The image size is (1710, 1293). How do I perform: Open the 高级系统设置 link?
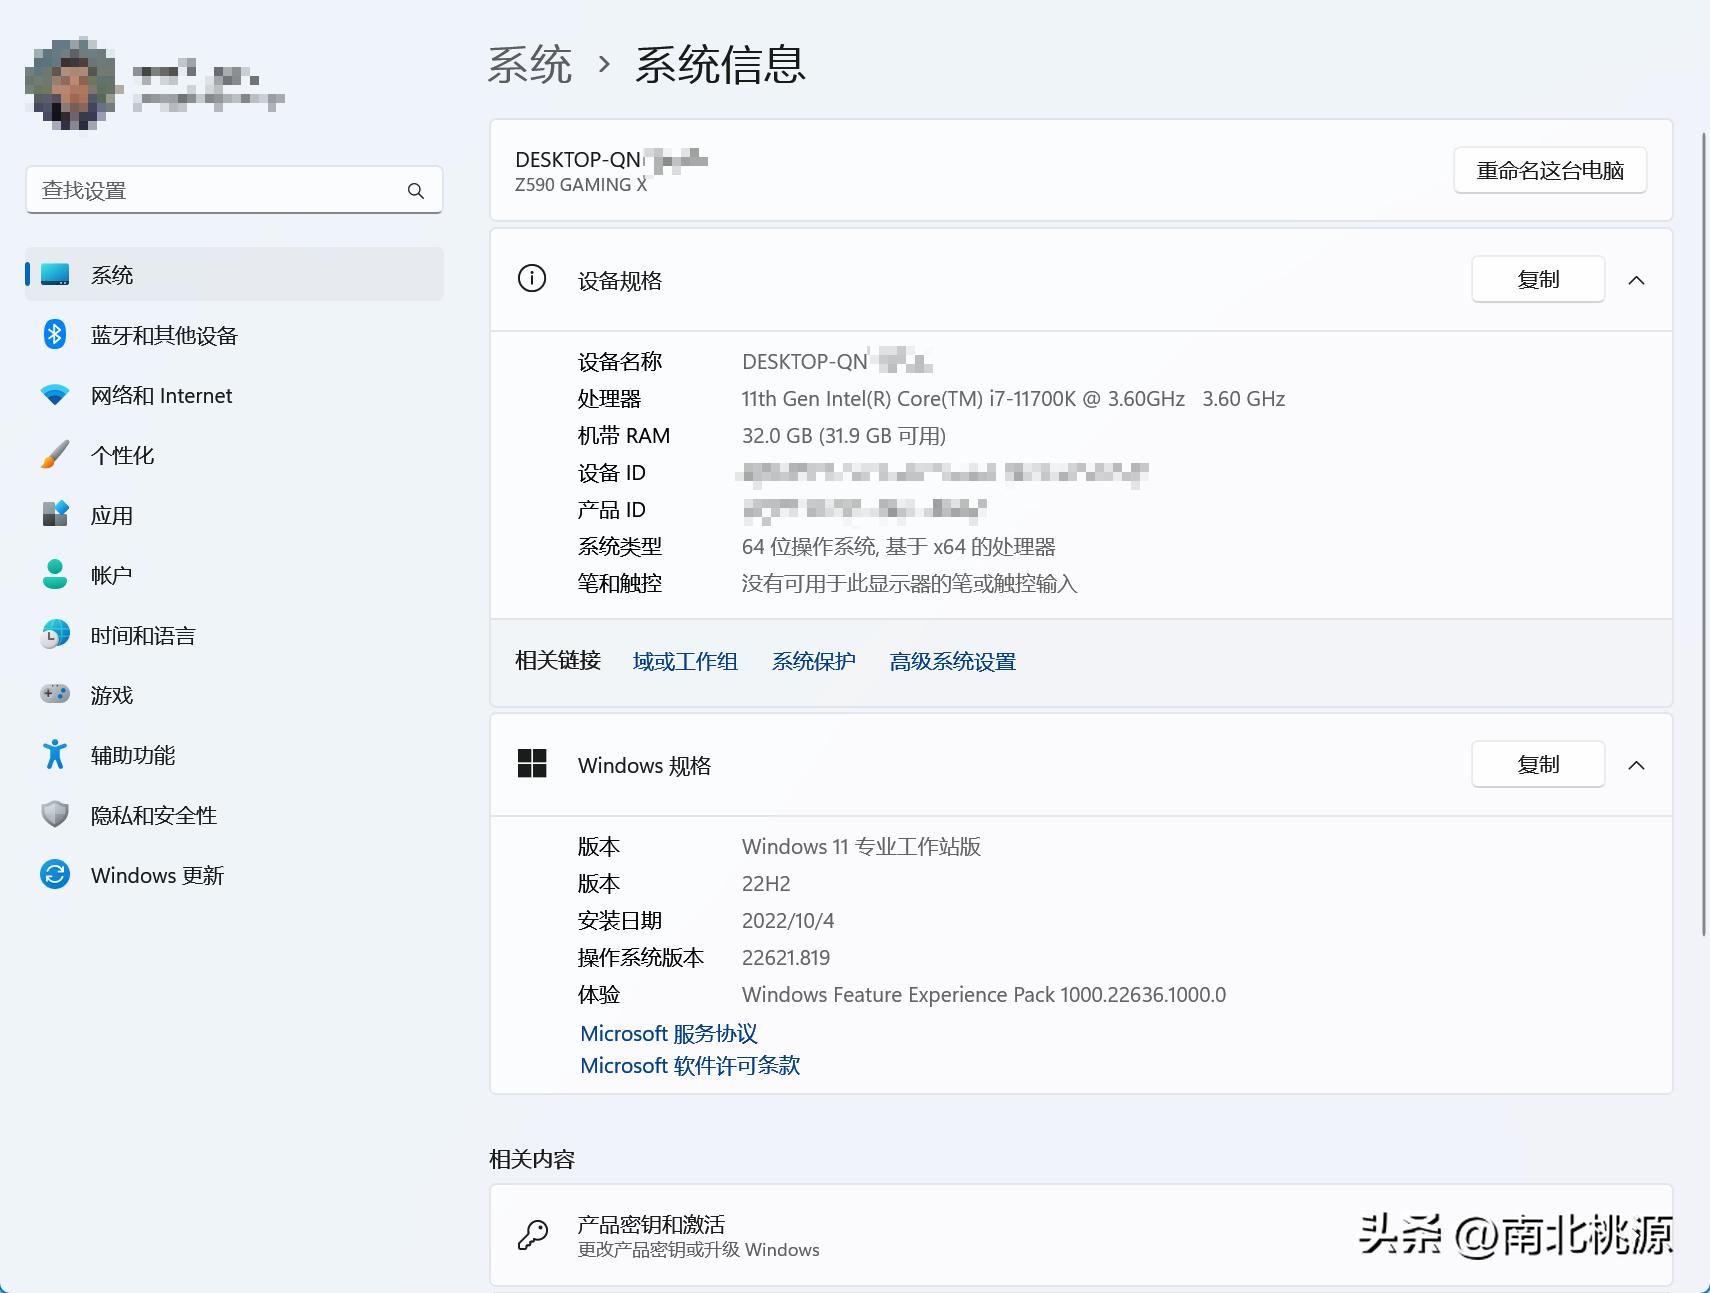point(952,661)
